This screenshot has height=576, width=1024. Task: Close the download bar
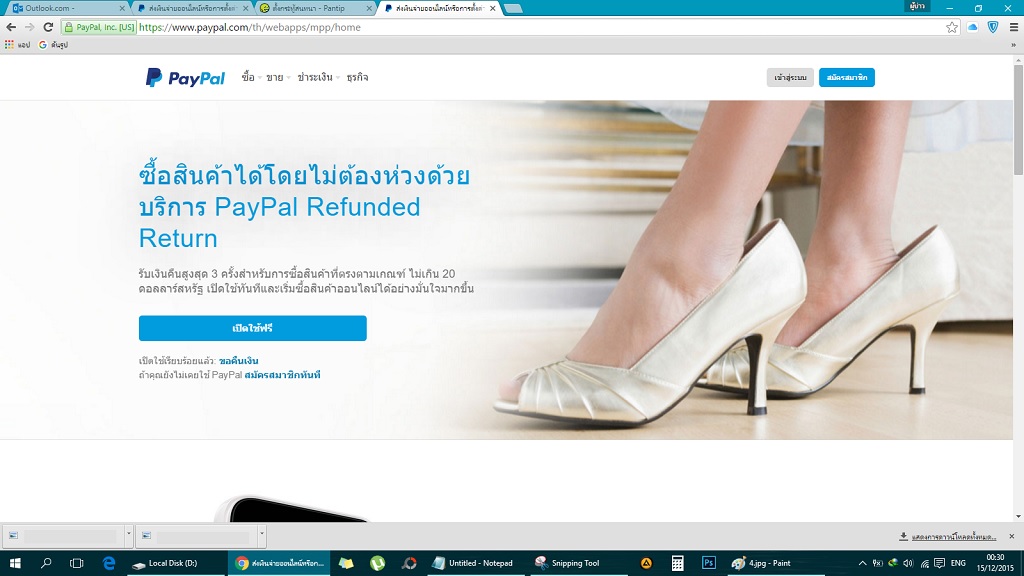click(x=1012, y=536)
